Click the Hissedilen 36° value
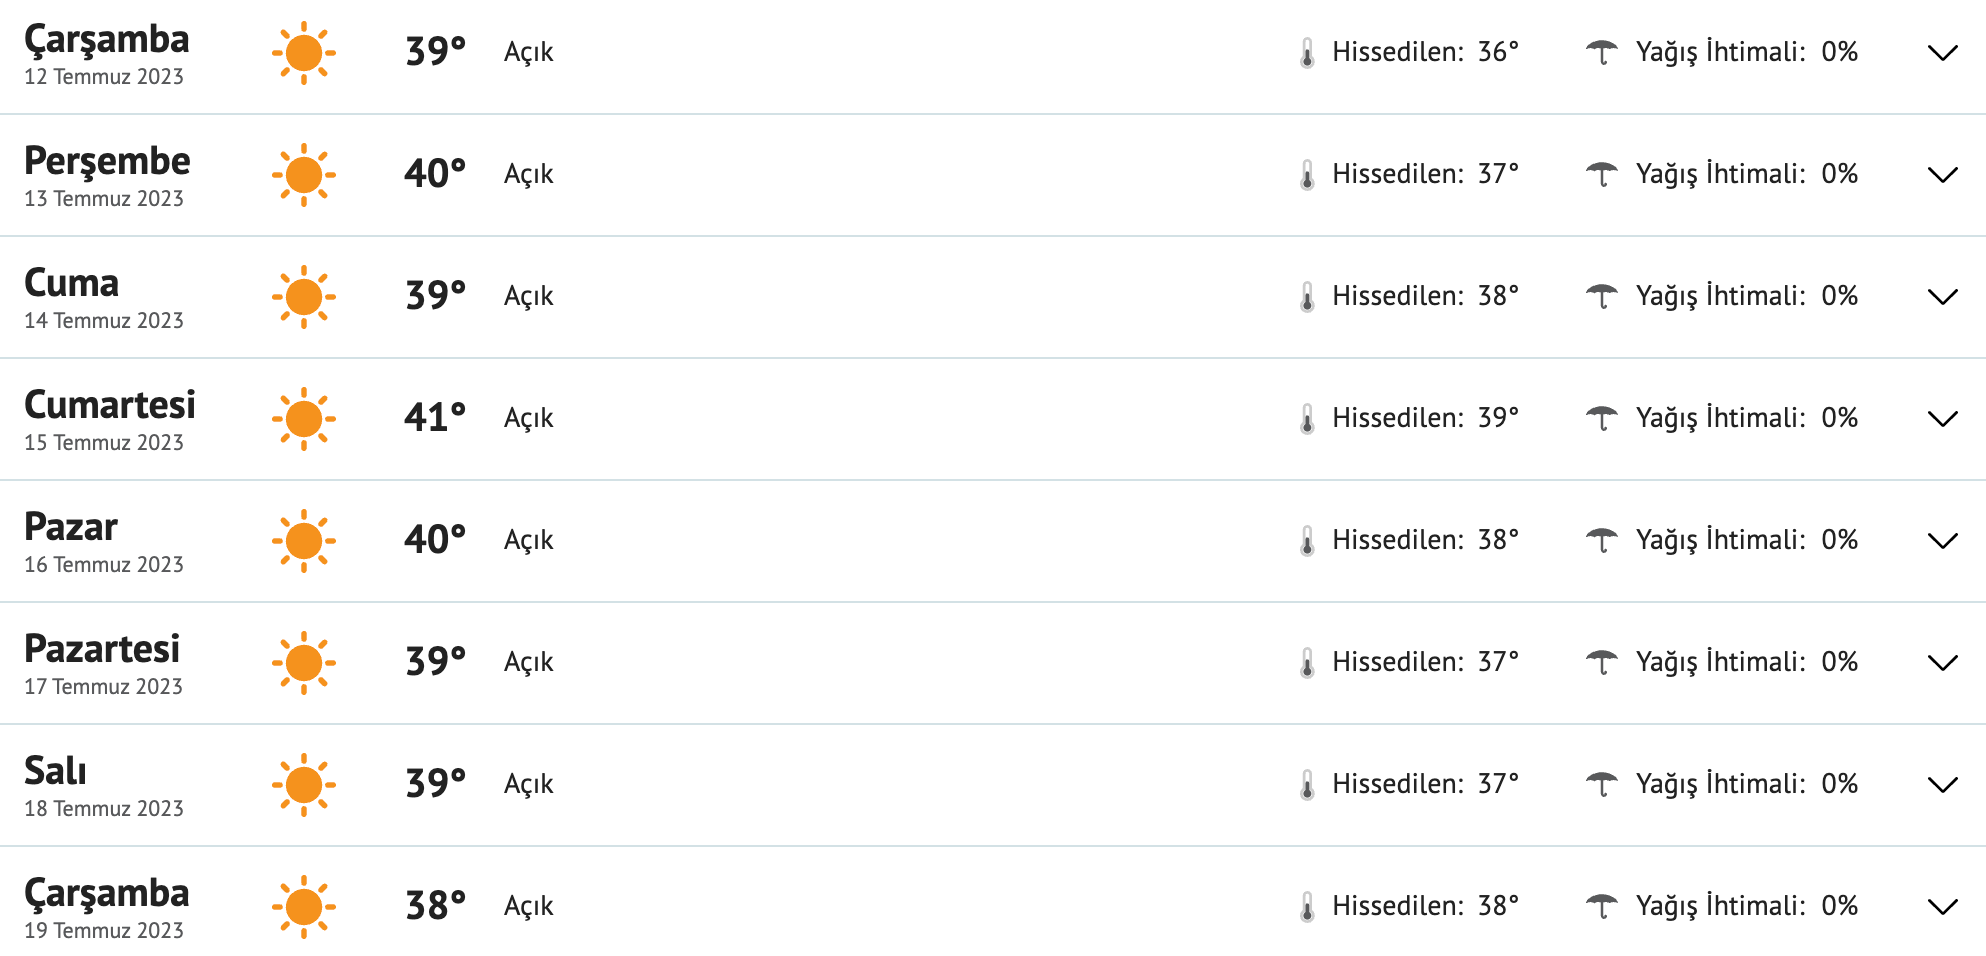This screenshot has width=1986, height=956. (x=1497, y=52)
